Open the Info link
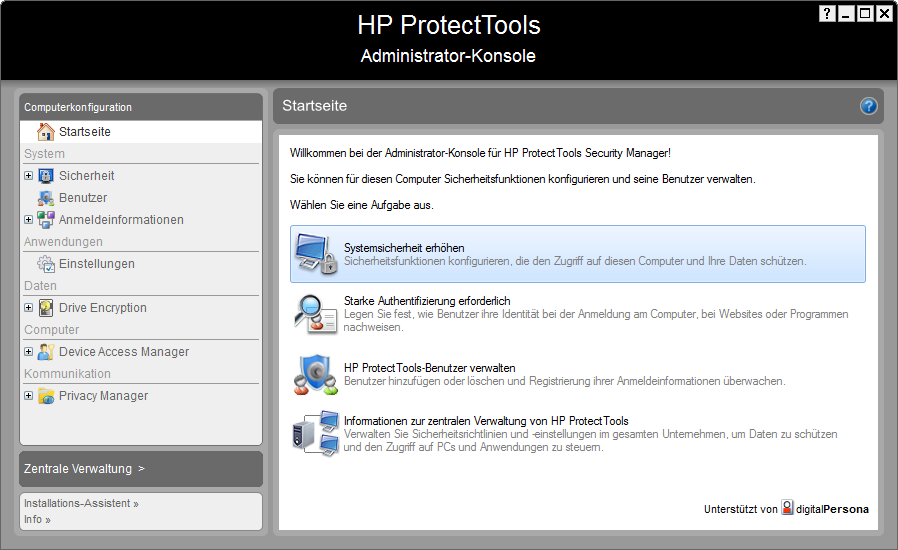Viewport: 898px width, 550px height. point(37,519)
